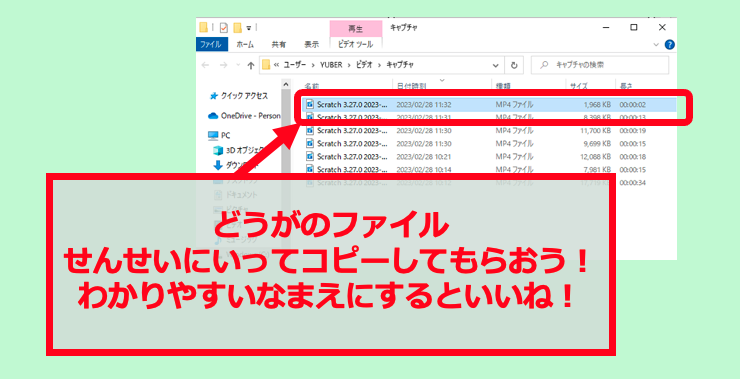Open the ビデオ ツール tab
This screenshot has width=740, height=379.
click(356, 44)
